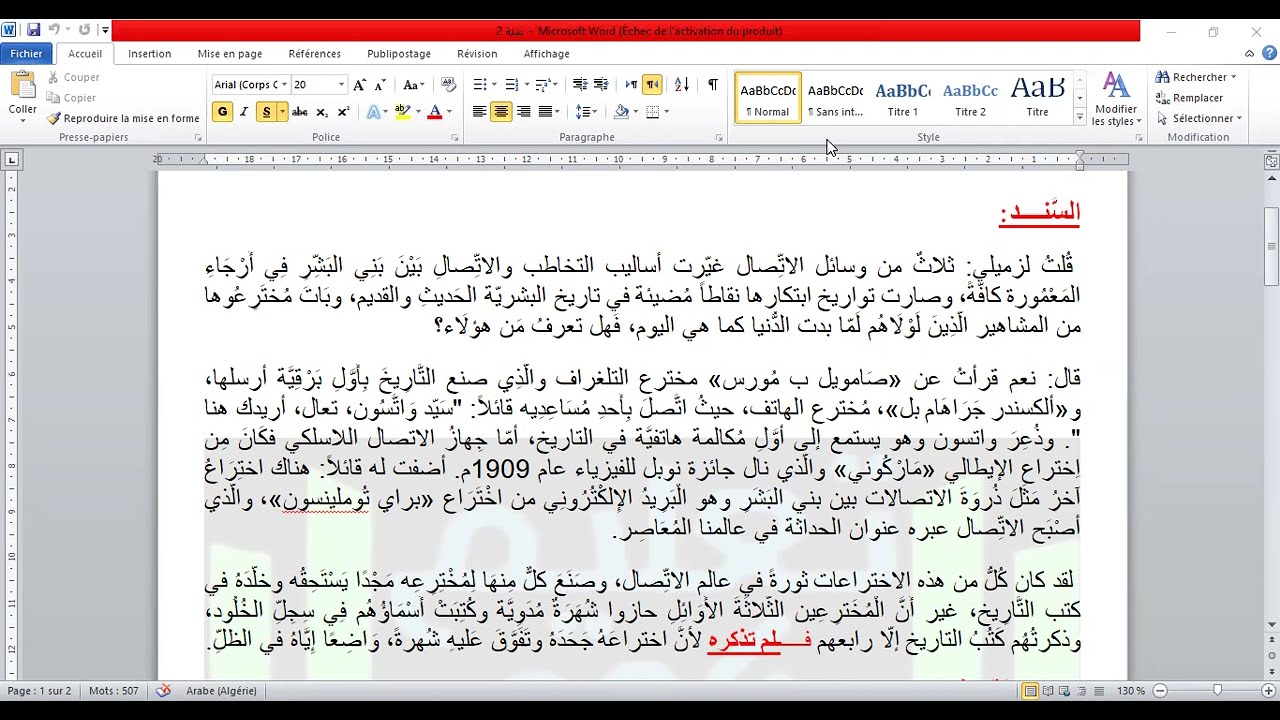Switch to Mise en page tab
1280x720 pixels.
[x=230, y=54]
